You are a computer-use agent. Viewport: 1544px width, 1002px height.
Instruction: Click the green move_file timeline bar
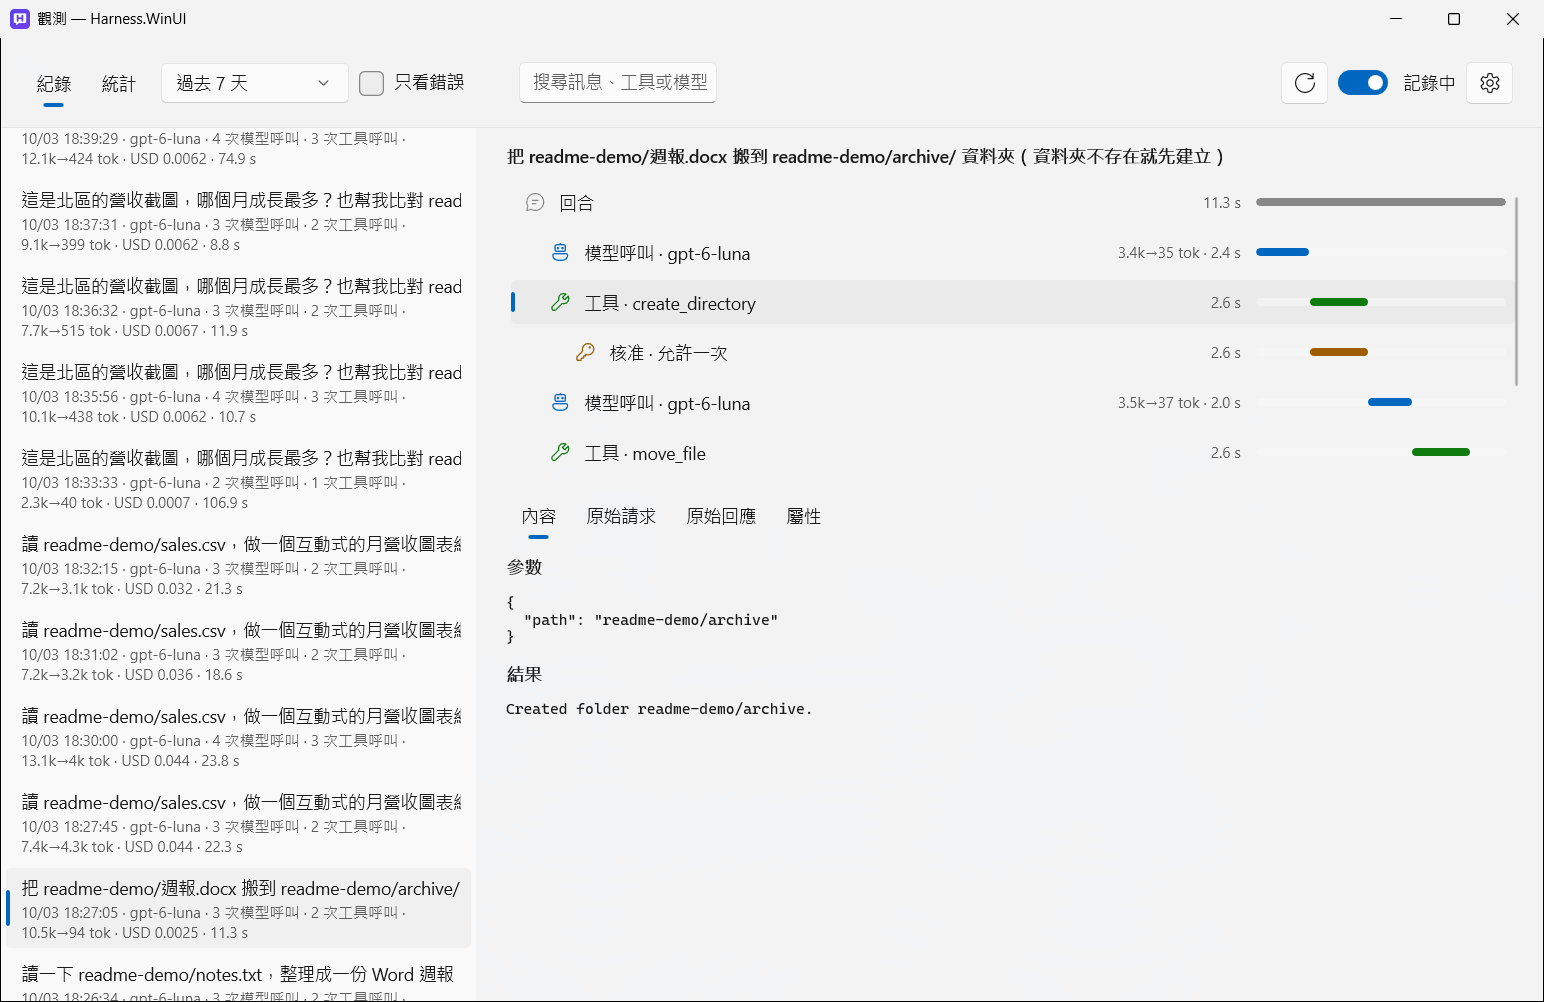click(1441, 452)
